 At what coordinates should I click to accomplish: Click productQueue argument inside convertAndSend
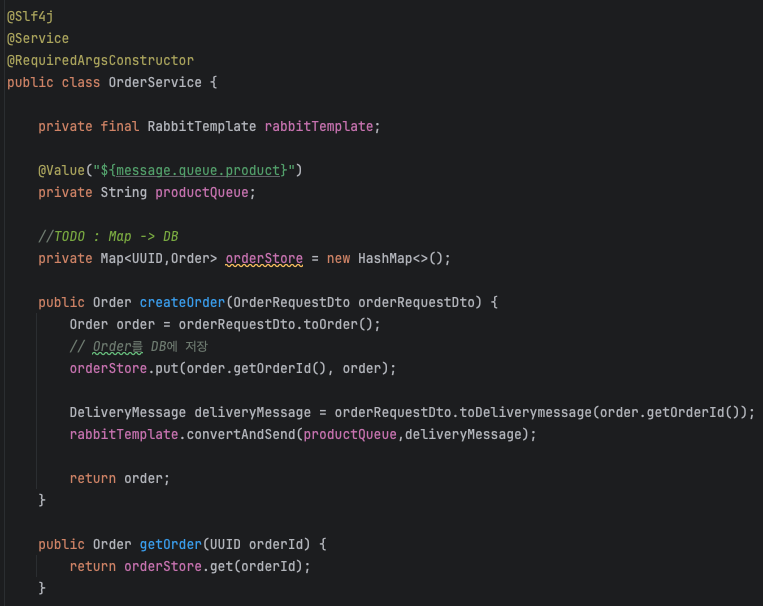point(350,434)
